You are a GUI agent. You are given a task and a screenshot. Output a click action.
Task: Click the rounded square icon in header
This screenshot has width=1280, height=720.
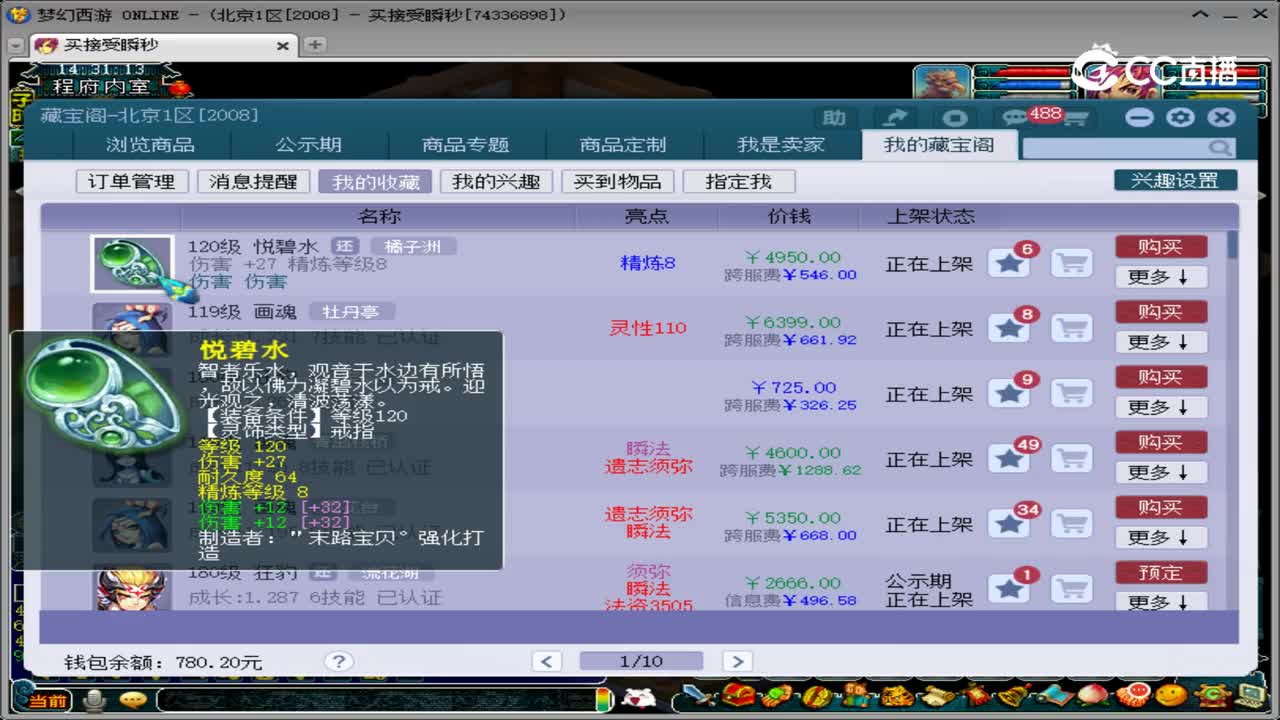click(955, 118)
